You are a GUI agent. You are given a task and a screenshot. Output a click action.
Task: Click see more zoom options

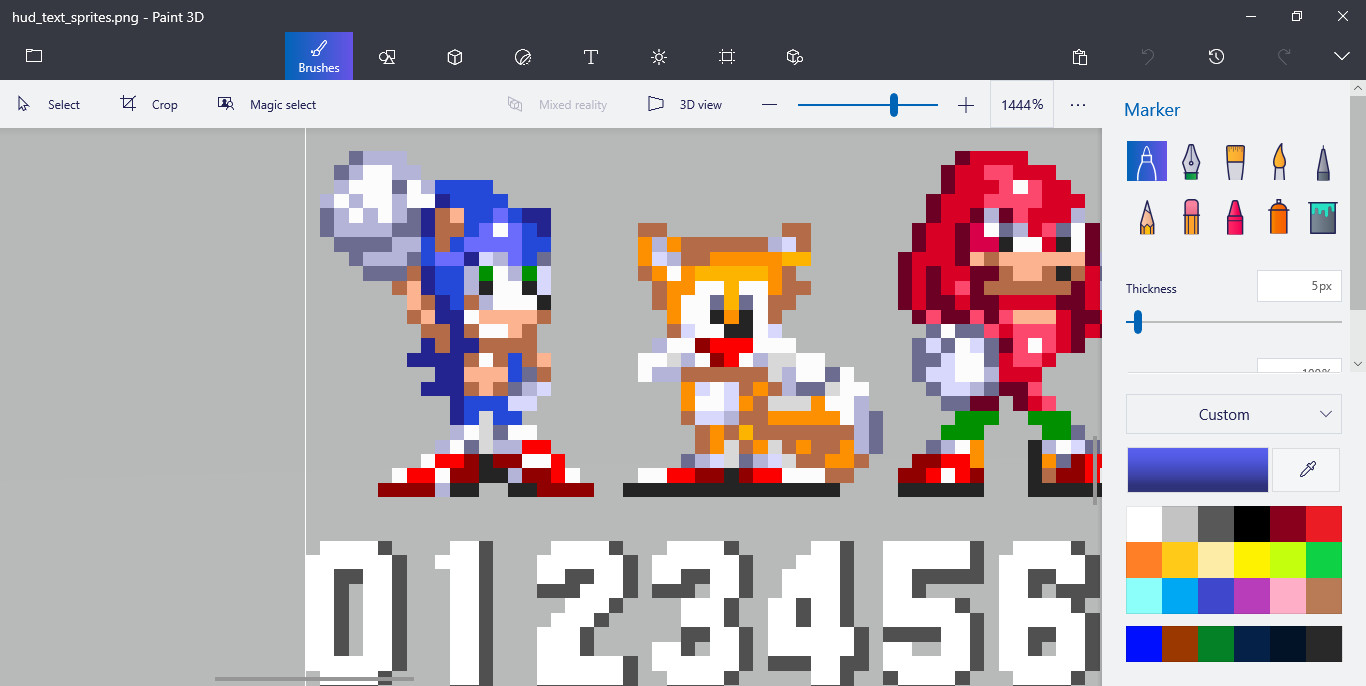(1077, 104)
